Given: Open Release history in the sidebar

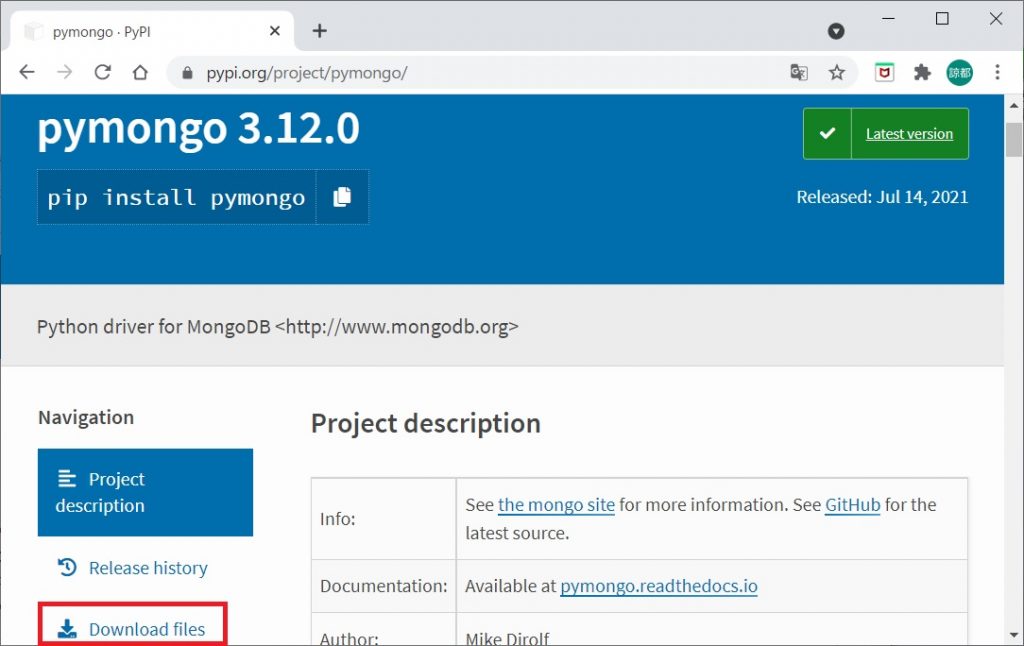Looking at the screenshot, I should pyautogui.click(x=147, y=567).
